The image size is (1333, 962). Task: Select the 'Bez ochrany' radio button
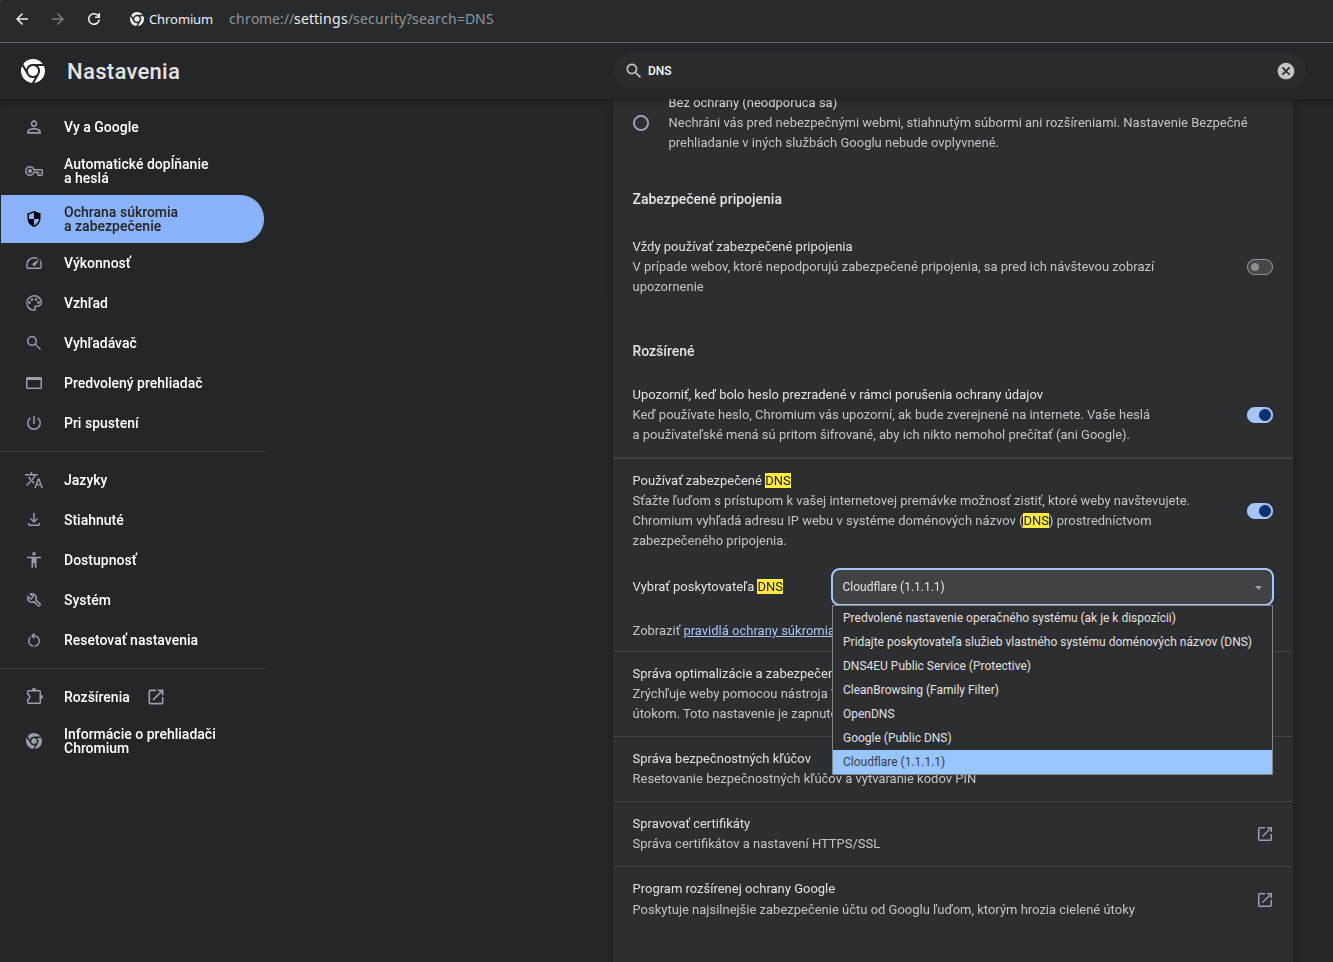[641, 123]
